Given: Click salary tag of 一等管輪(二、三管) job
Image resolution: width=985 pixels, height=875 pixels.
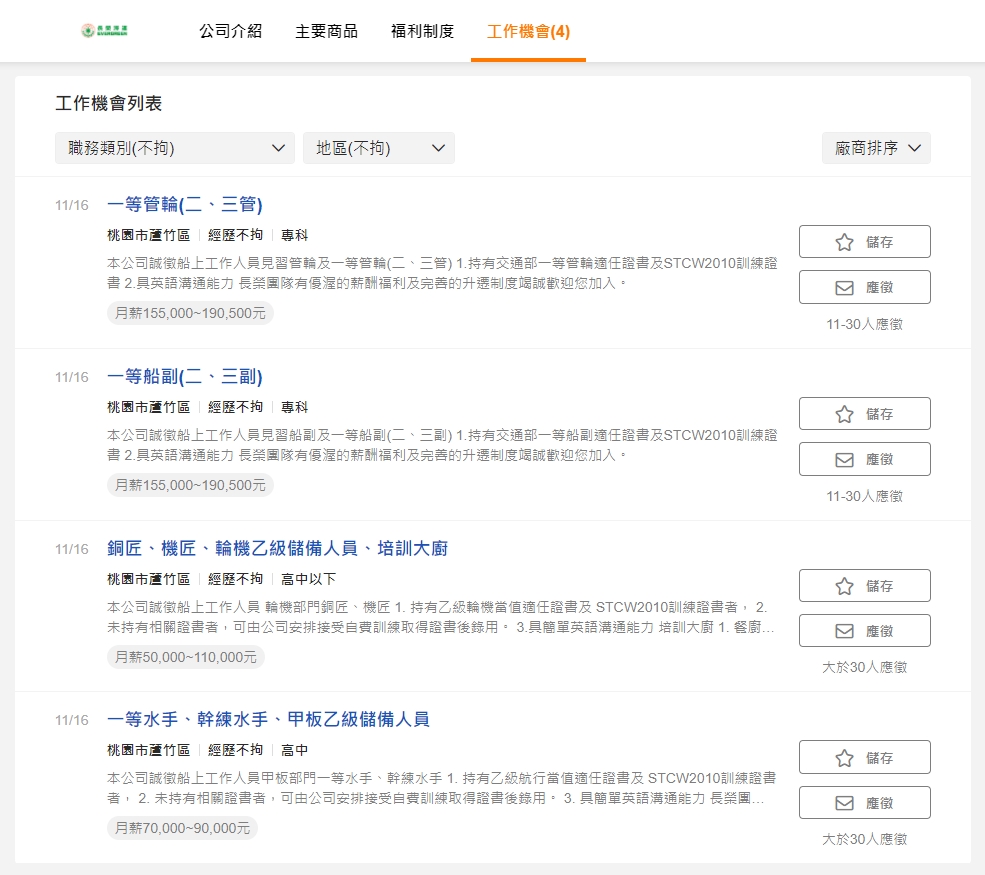Looking at the screenshot, I should [190, 313].
